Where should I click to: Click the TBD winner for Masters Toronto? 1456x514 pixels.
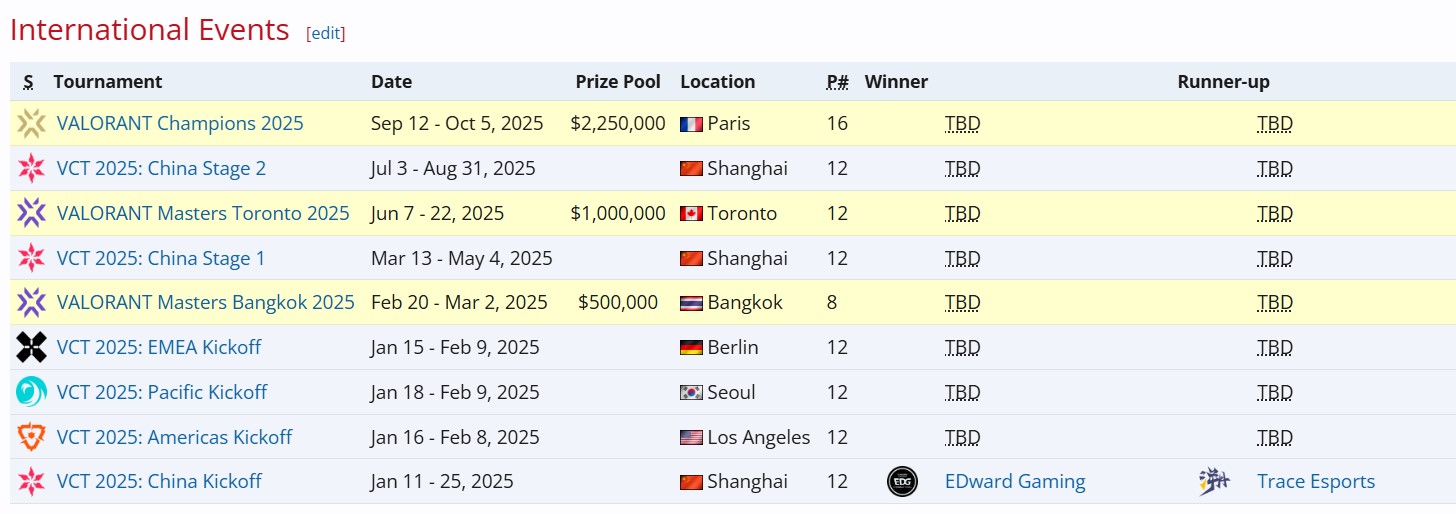coord(962,213)
